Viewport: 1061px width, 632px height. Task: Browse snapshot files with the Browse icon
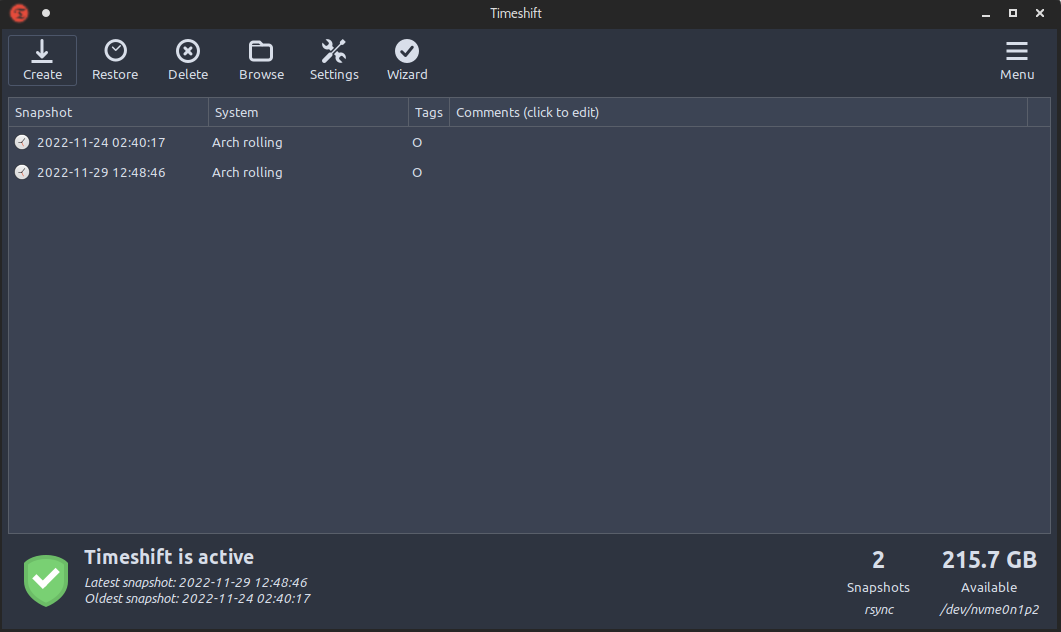point(261,60)
